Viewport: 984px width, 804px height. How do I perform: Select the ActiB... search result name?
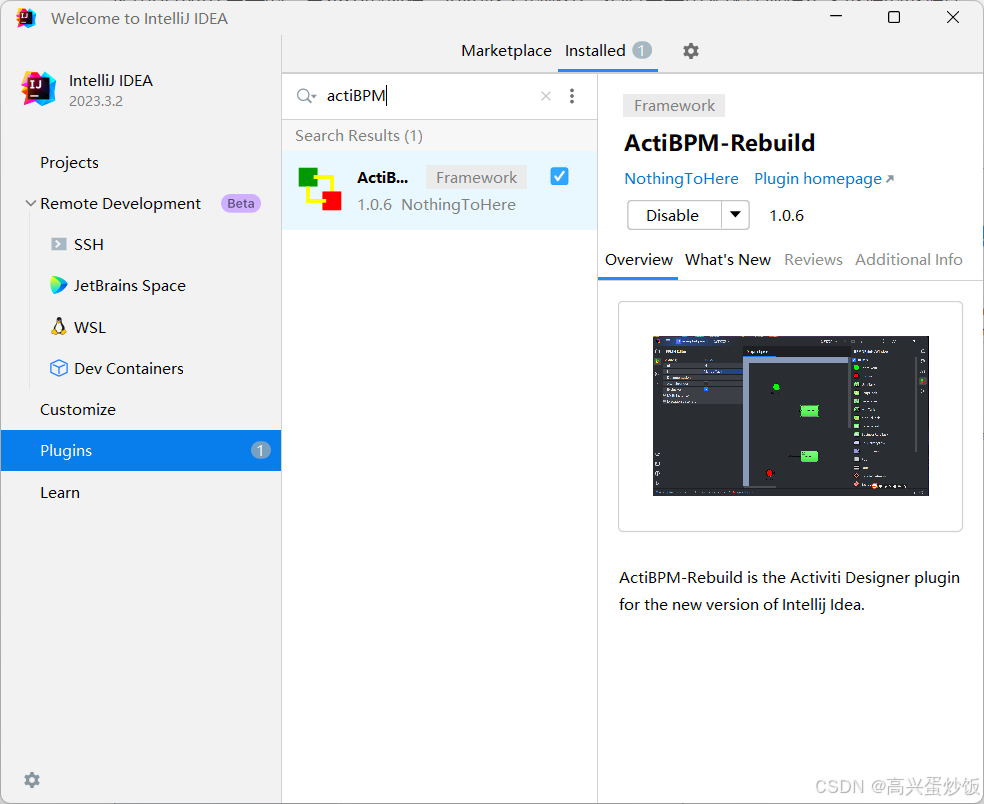click(x=382, y=178)
